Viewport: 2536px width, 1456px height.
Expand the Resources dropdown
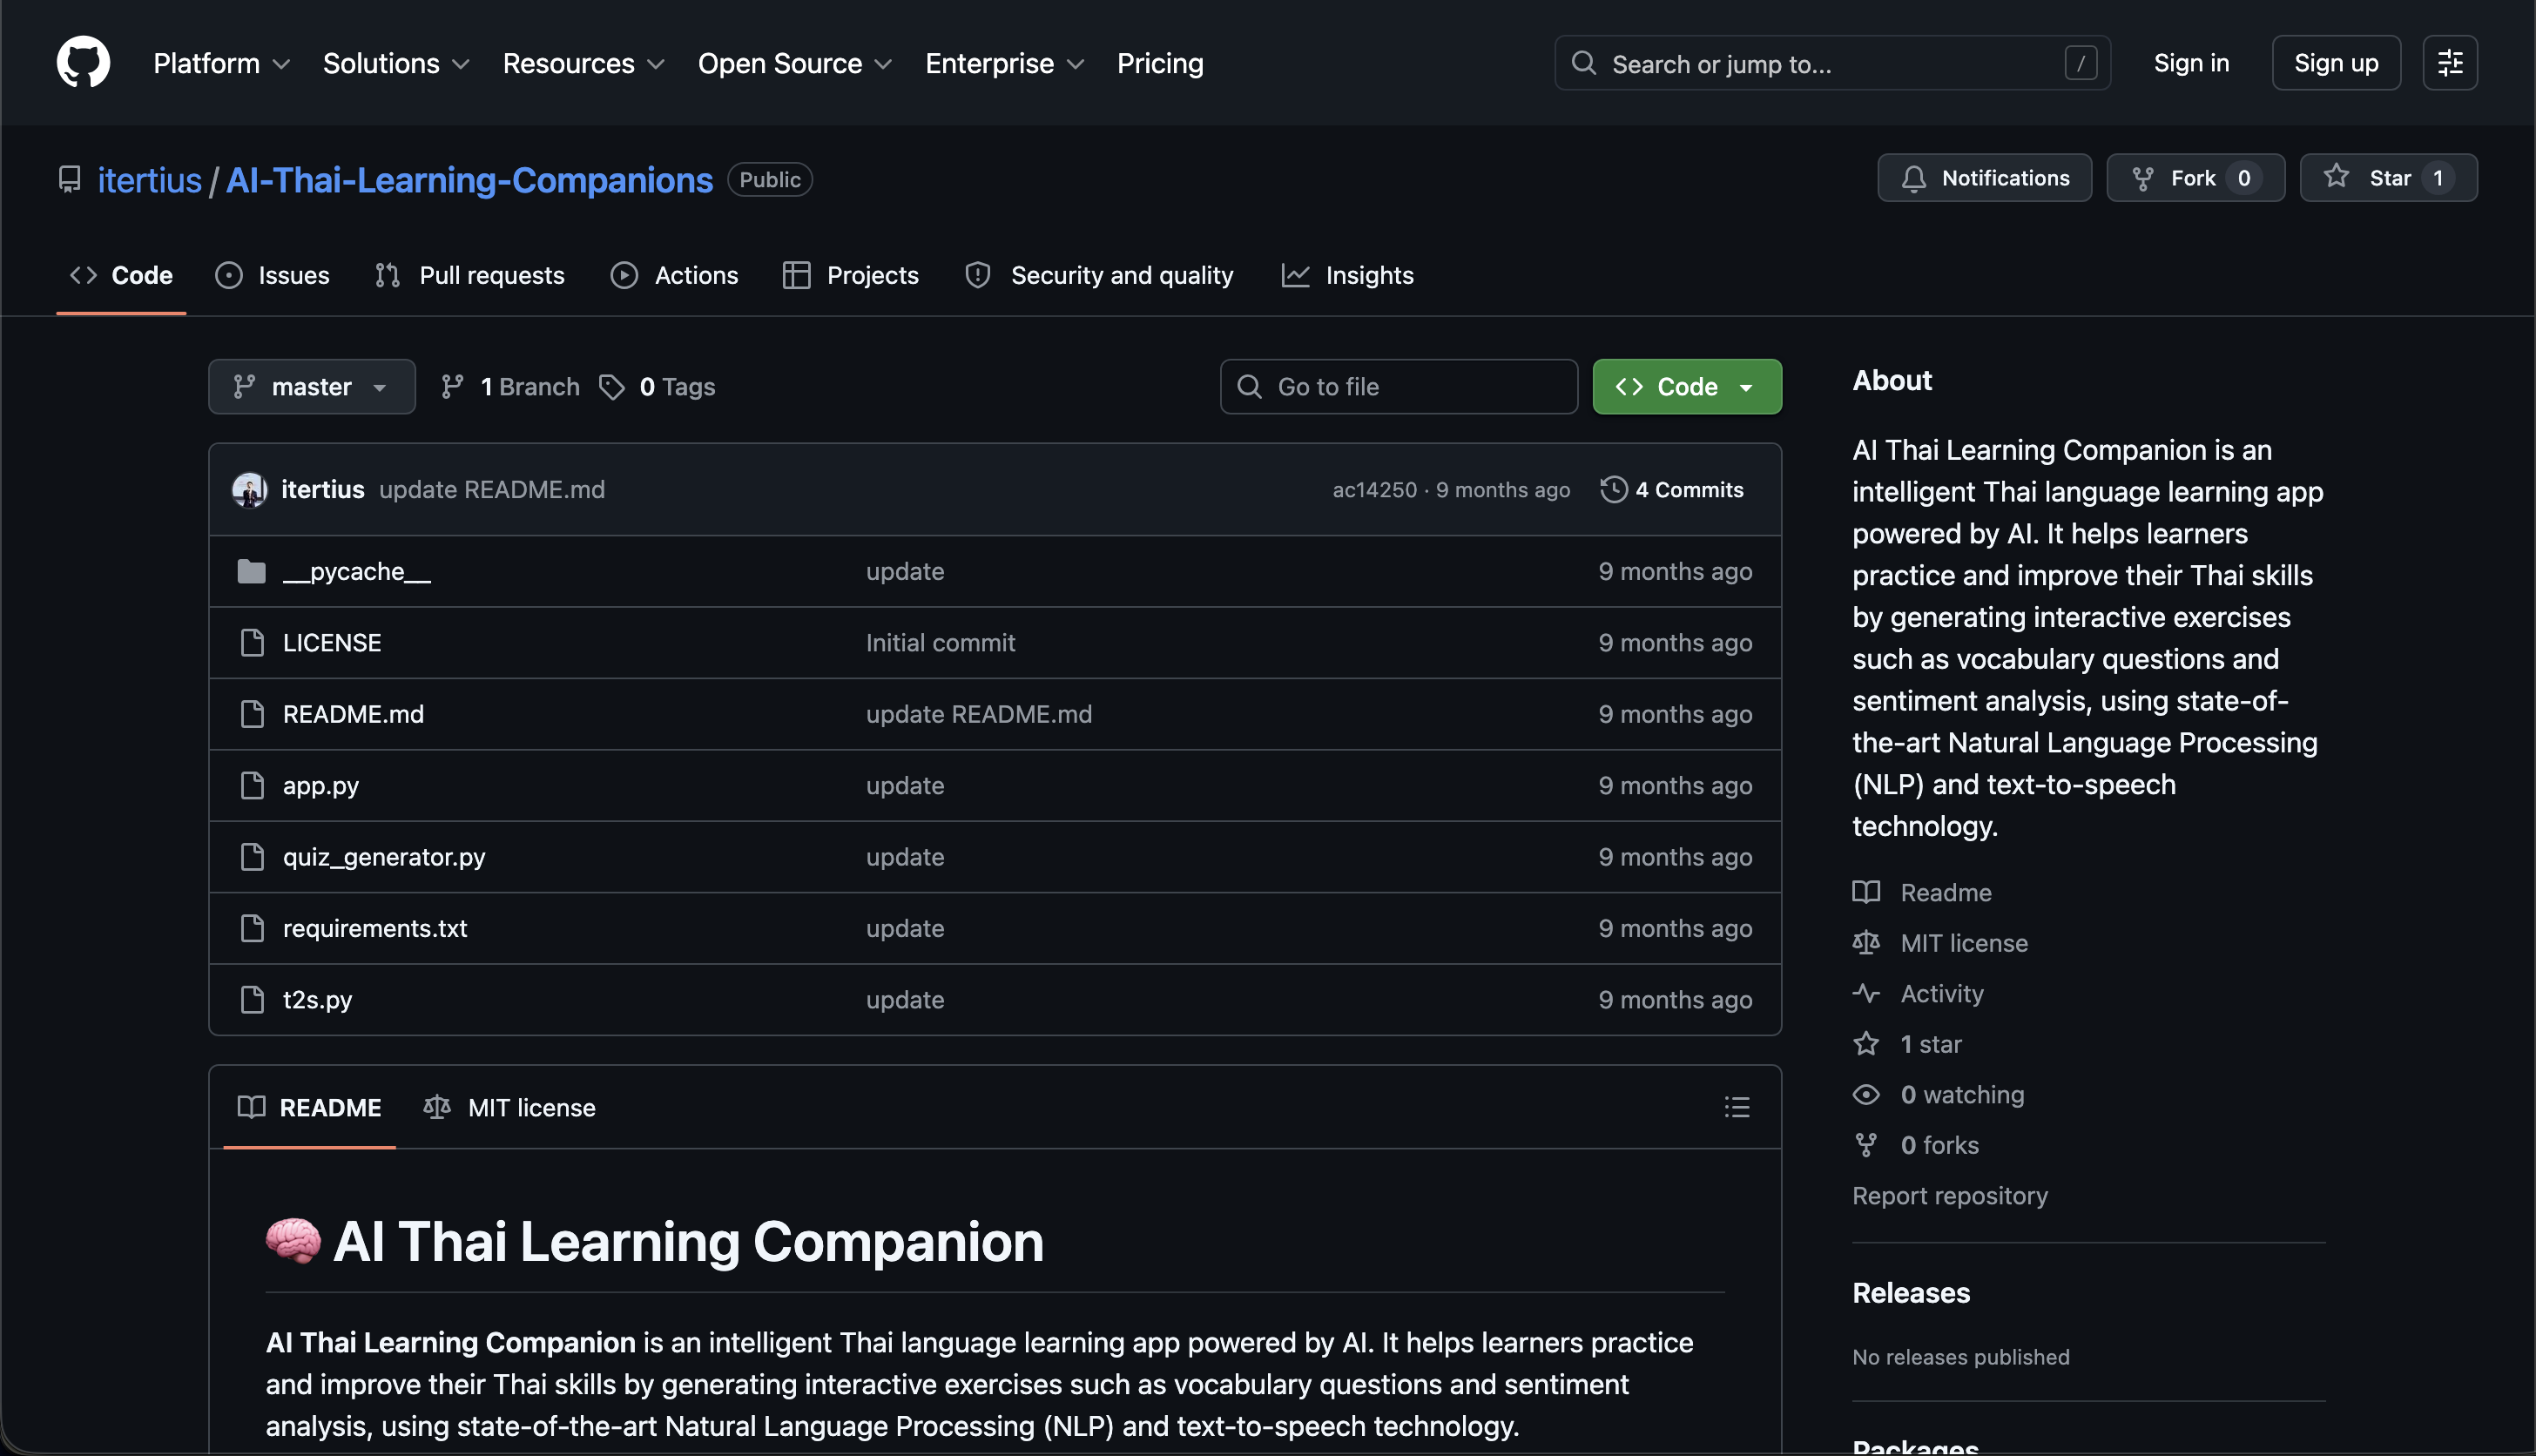point(584,63)
